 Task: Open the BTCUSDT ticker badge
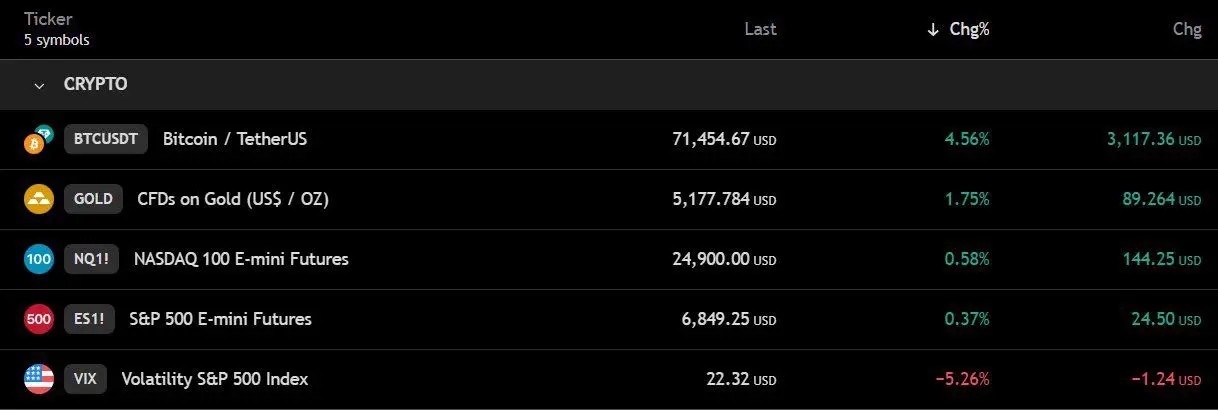pyautogui.click(x=106, y=139)
